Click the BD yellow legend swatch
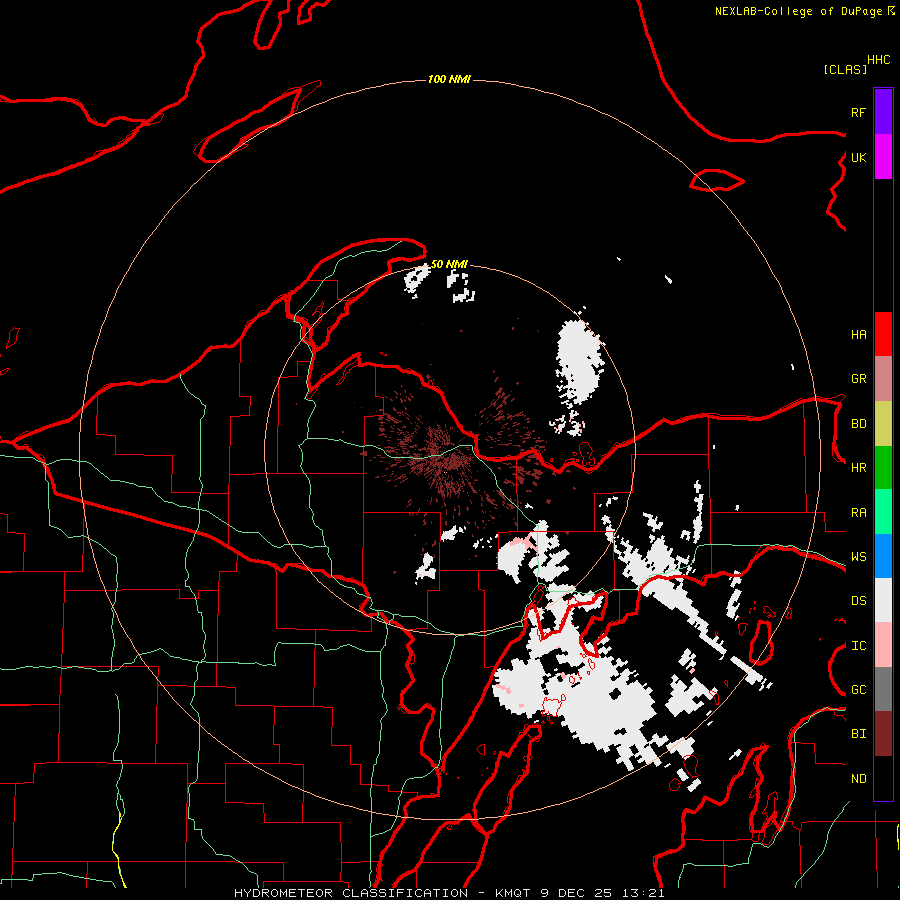 click(883, 424)
